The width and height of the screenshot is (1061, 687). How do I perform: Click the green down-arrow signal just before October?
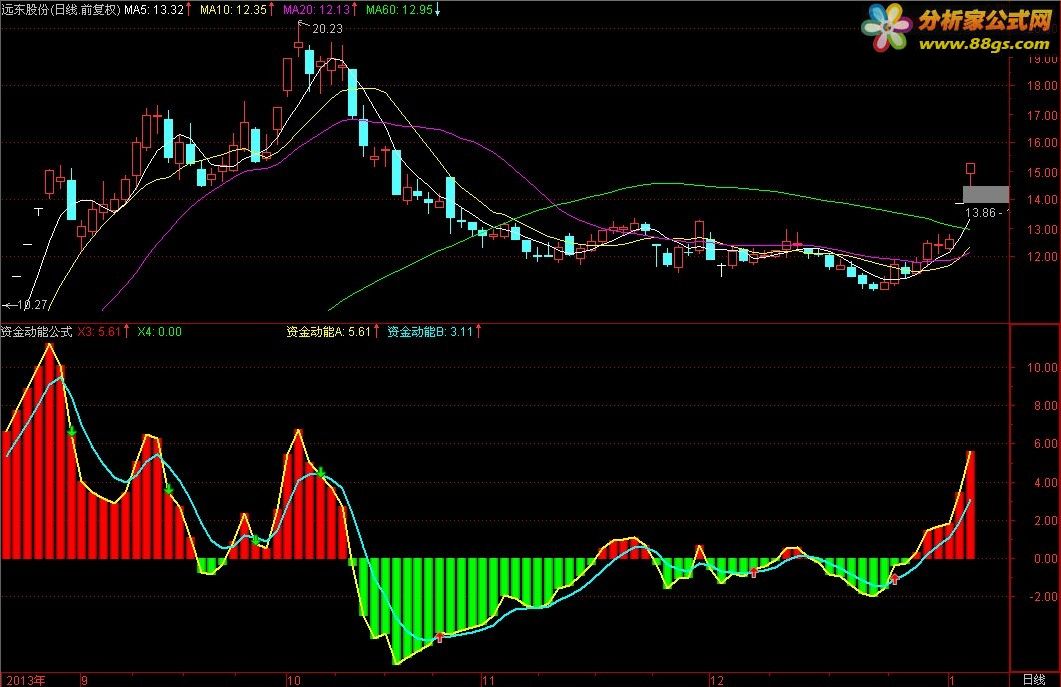tap(255, 539)
